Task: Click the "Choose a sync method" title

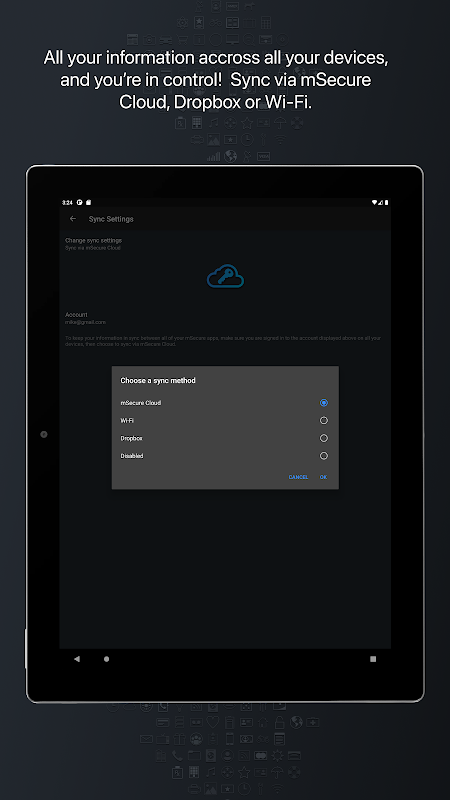Action: point(158,381)
